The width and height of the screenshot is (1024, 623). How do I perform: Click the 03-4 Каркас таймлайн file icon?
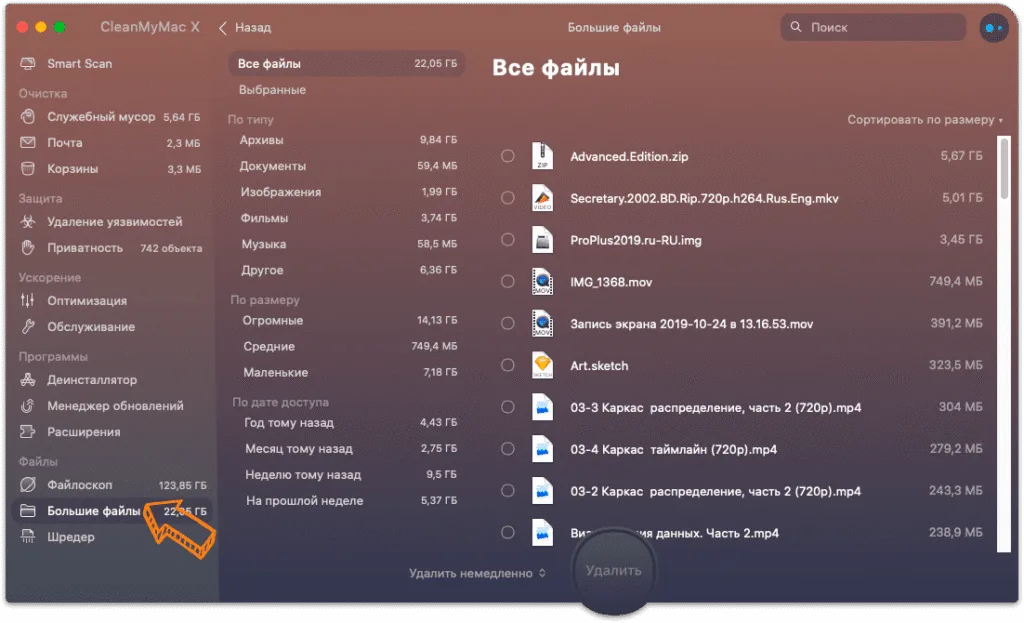(x=542, y=449)
